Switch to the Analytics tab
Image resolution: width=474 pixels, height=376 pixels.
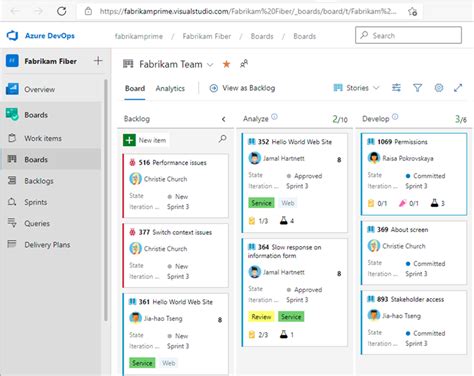pyautogui.click(x=170, y=88)
